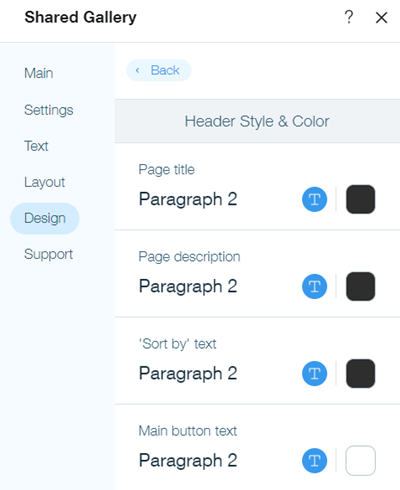
Task: Click Paragraph 2 under Page title
Action: tap(188, 199)
